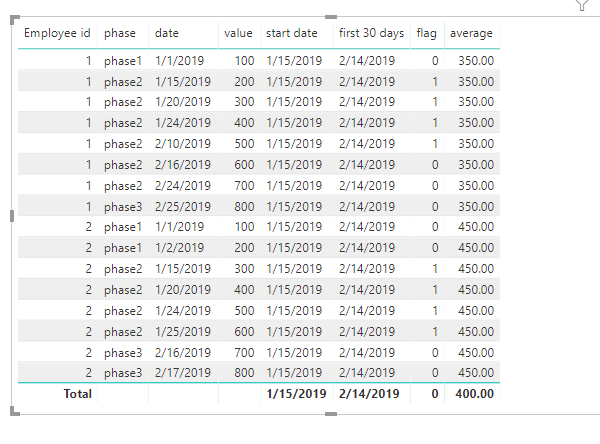Select the date cell 2/24/2019
The height and width of the screenshot is (444, 600).
[x=183, y=186]
